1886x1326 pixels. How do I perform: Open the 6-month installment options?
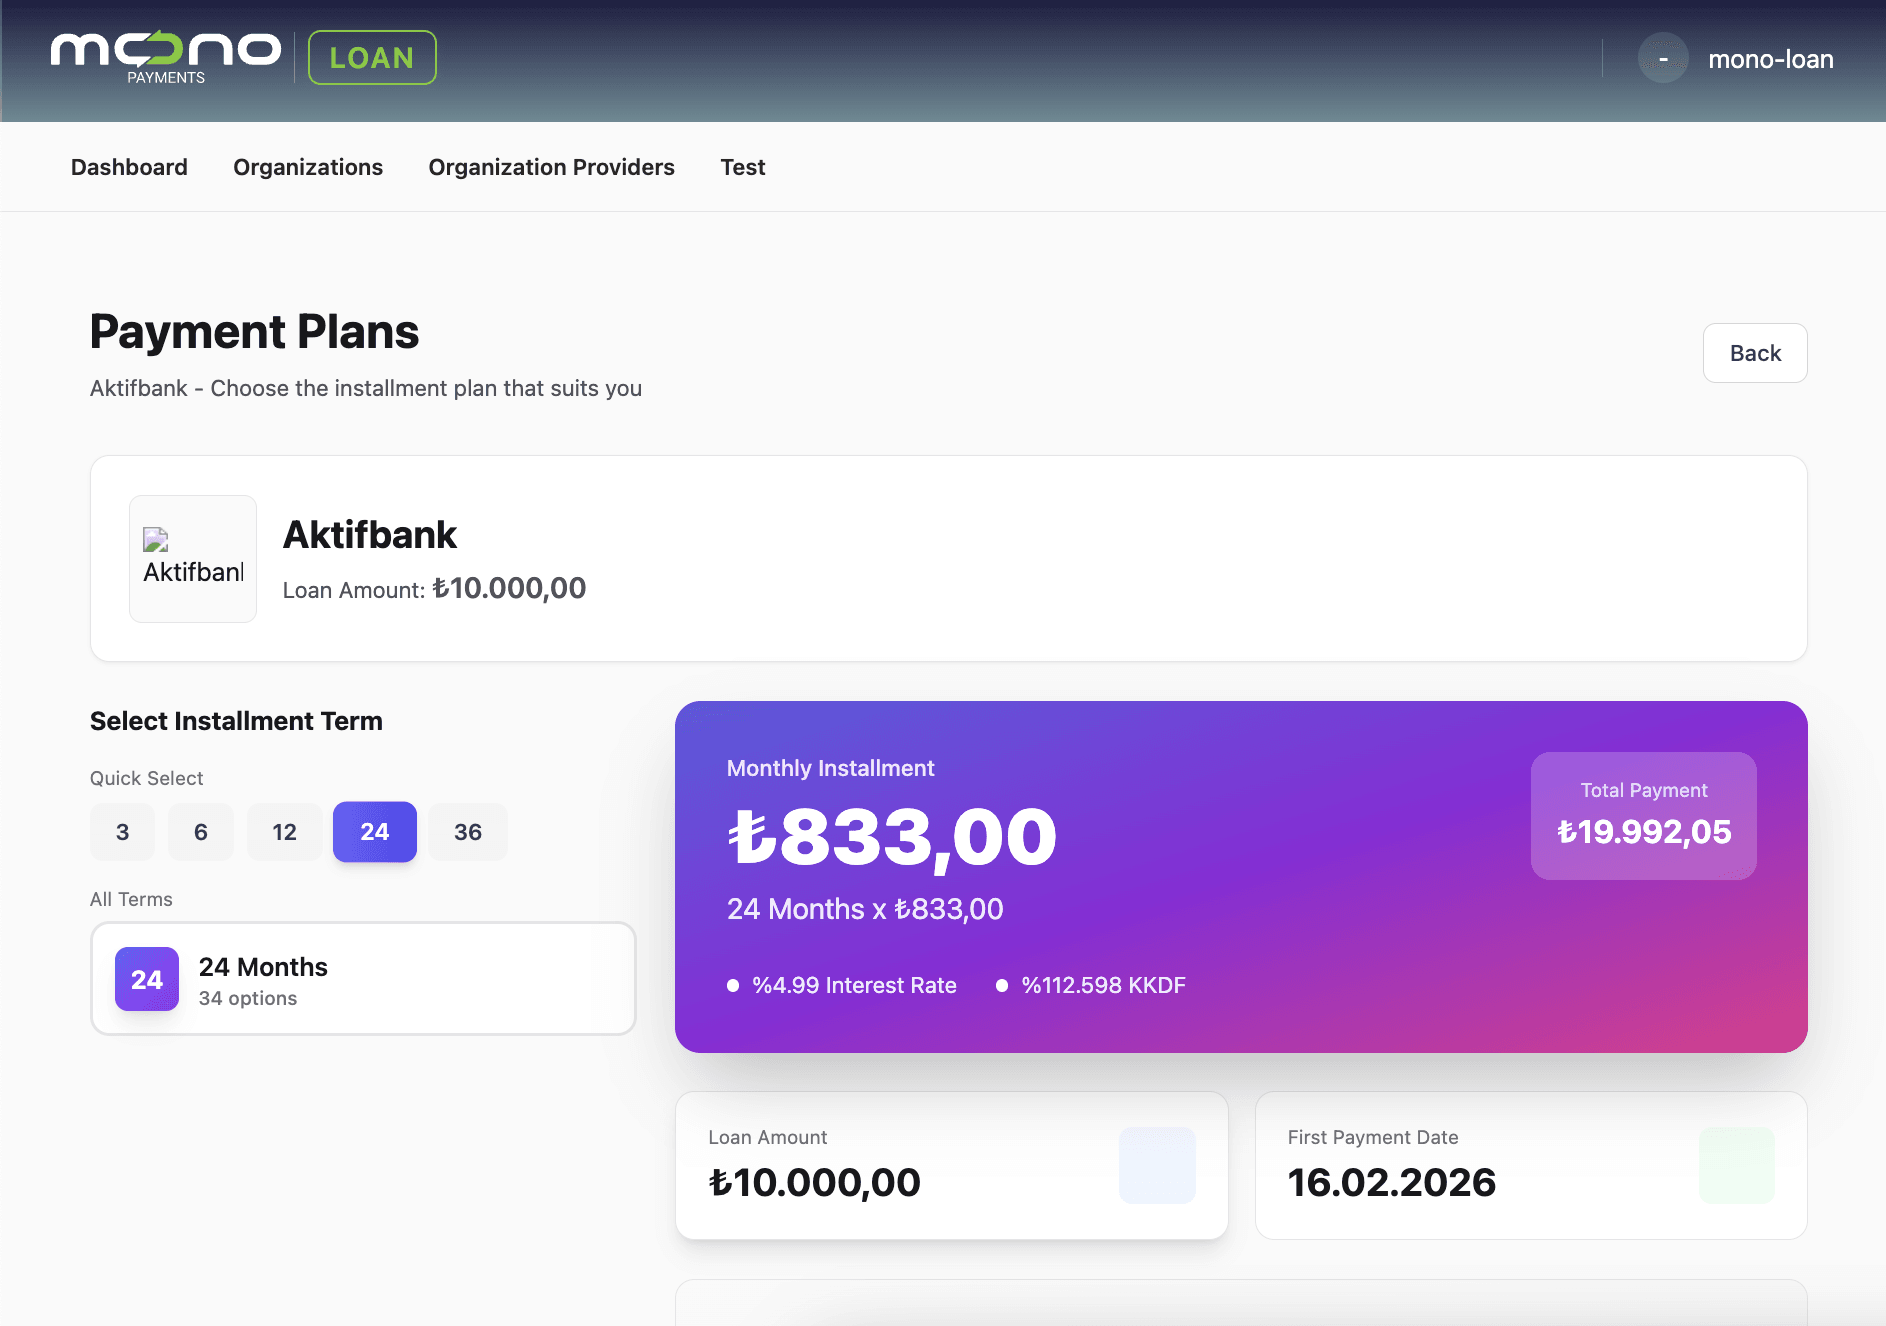tap(200, 831)
